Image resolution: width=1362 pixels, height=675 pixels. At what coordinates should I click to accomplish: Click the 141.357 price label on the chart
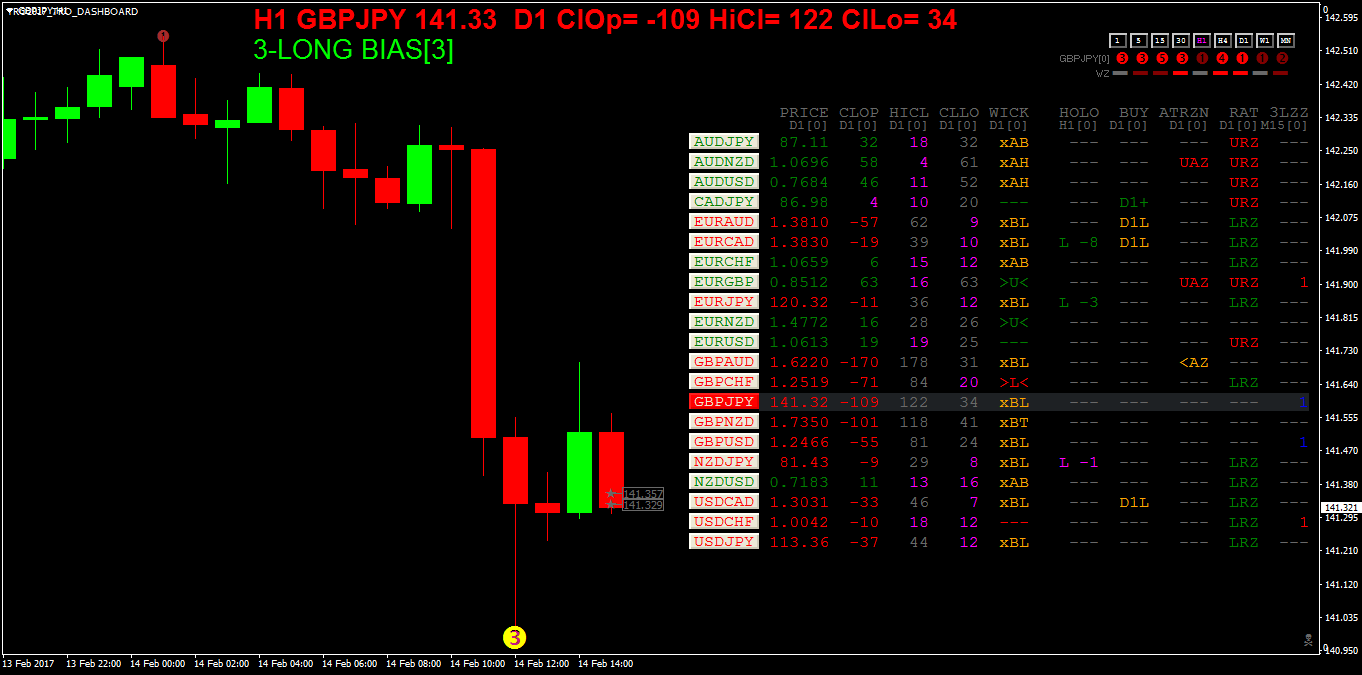coord(643,494)
